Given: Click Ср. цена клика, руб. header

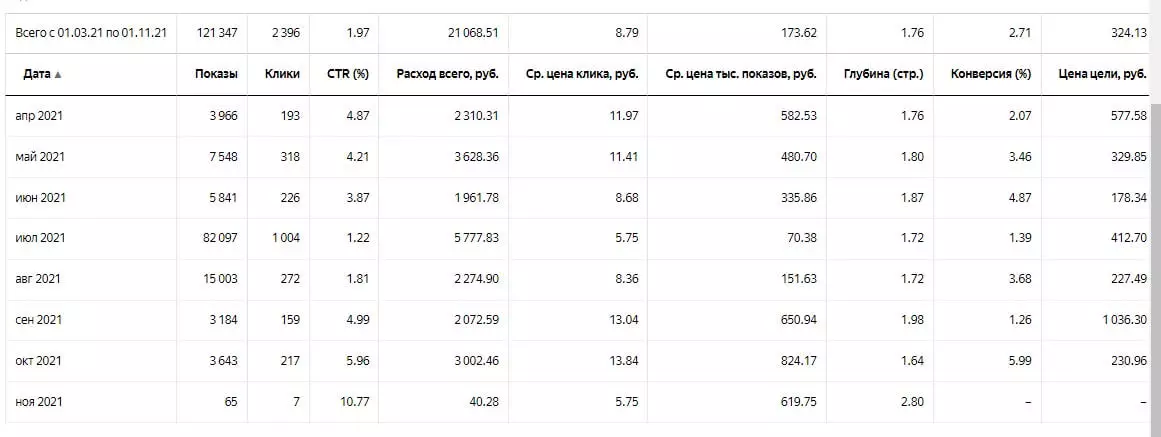Looking at the screenshot, I should click(582, 74).
